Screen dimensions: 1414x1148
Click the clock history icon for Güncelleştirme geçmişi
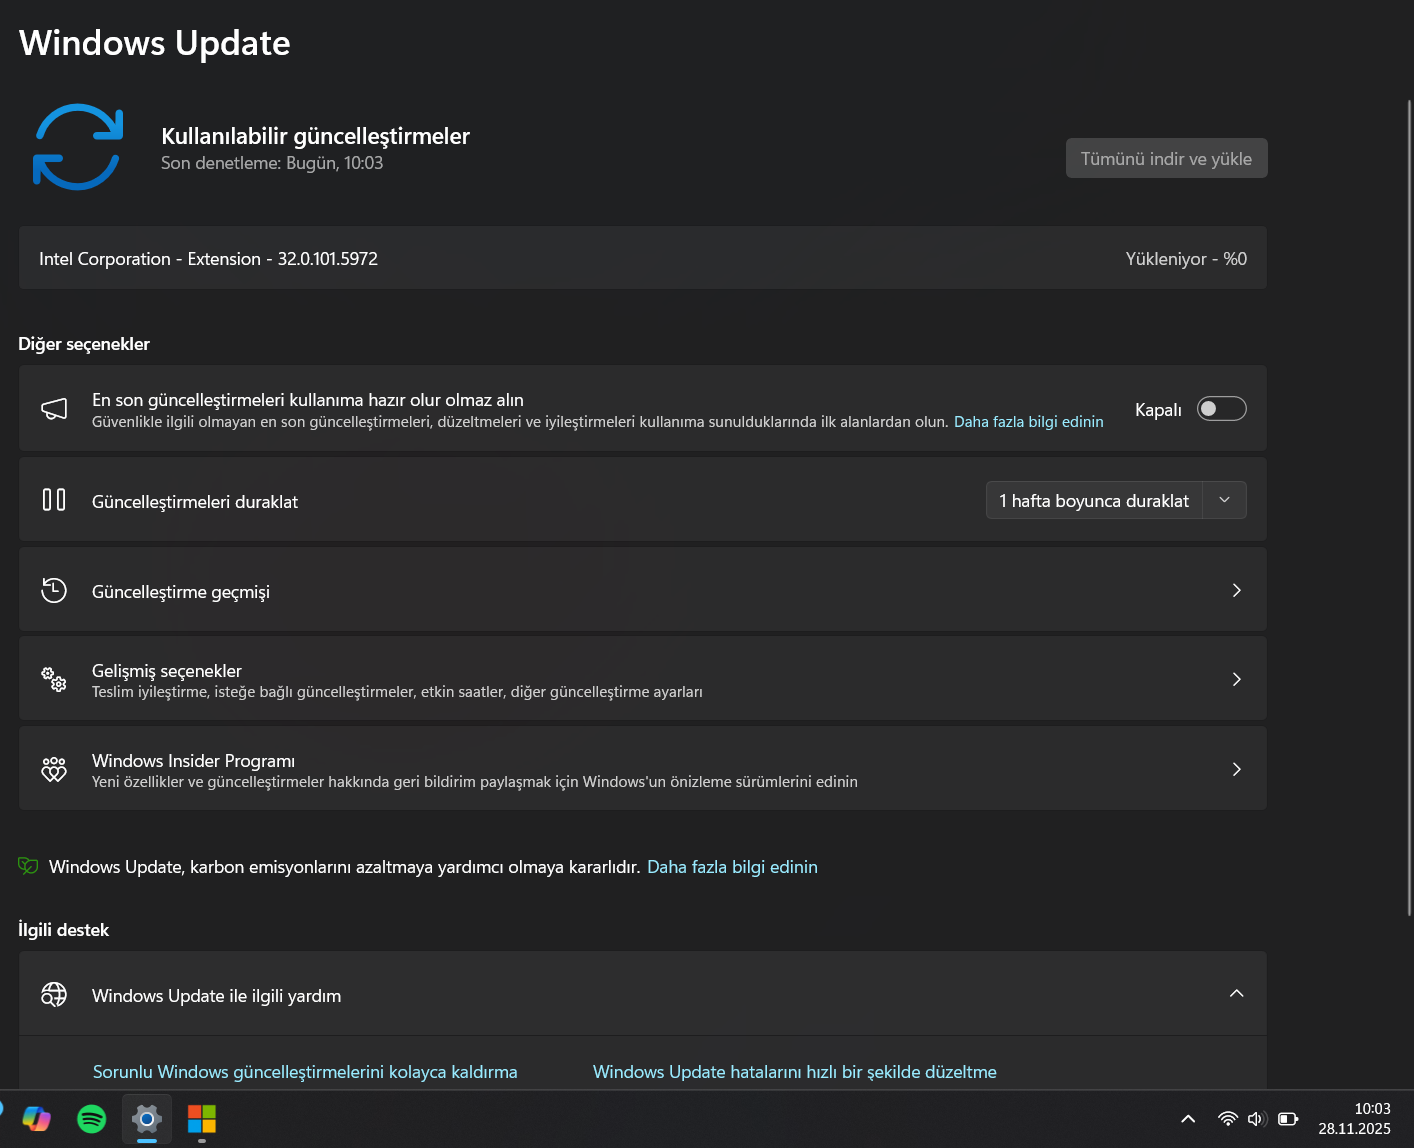54,590
